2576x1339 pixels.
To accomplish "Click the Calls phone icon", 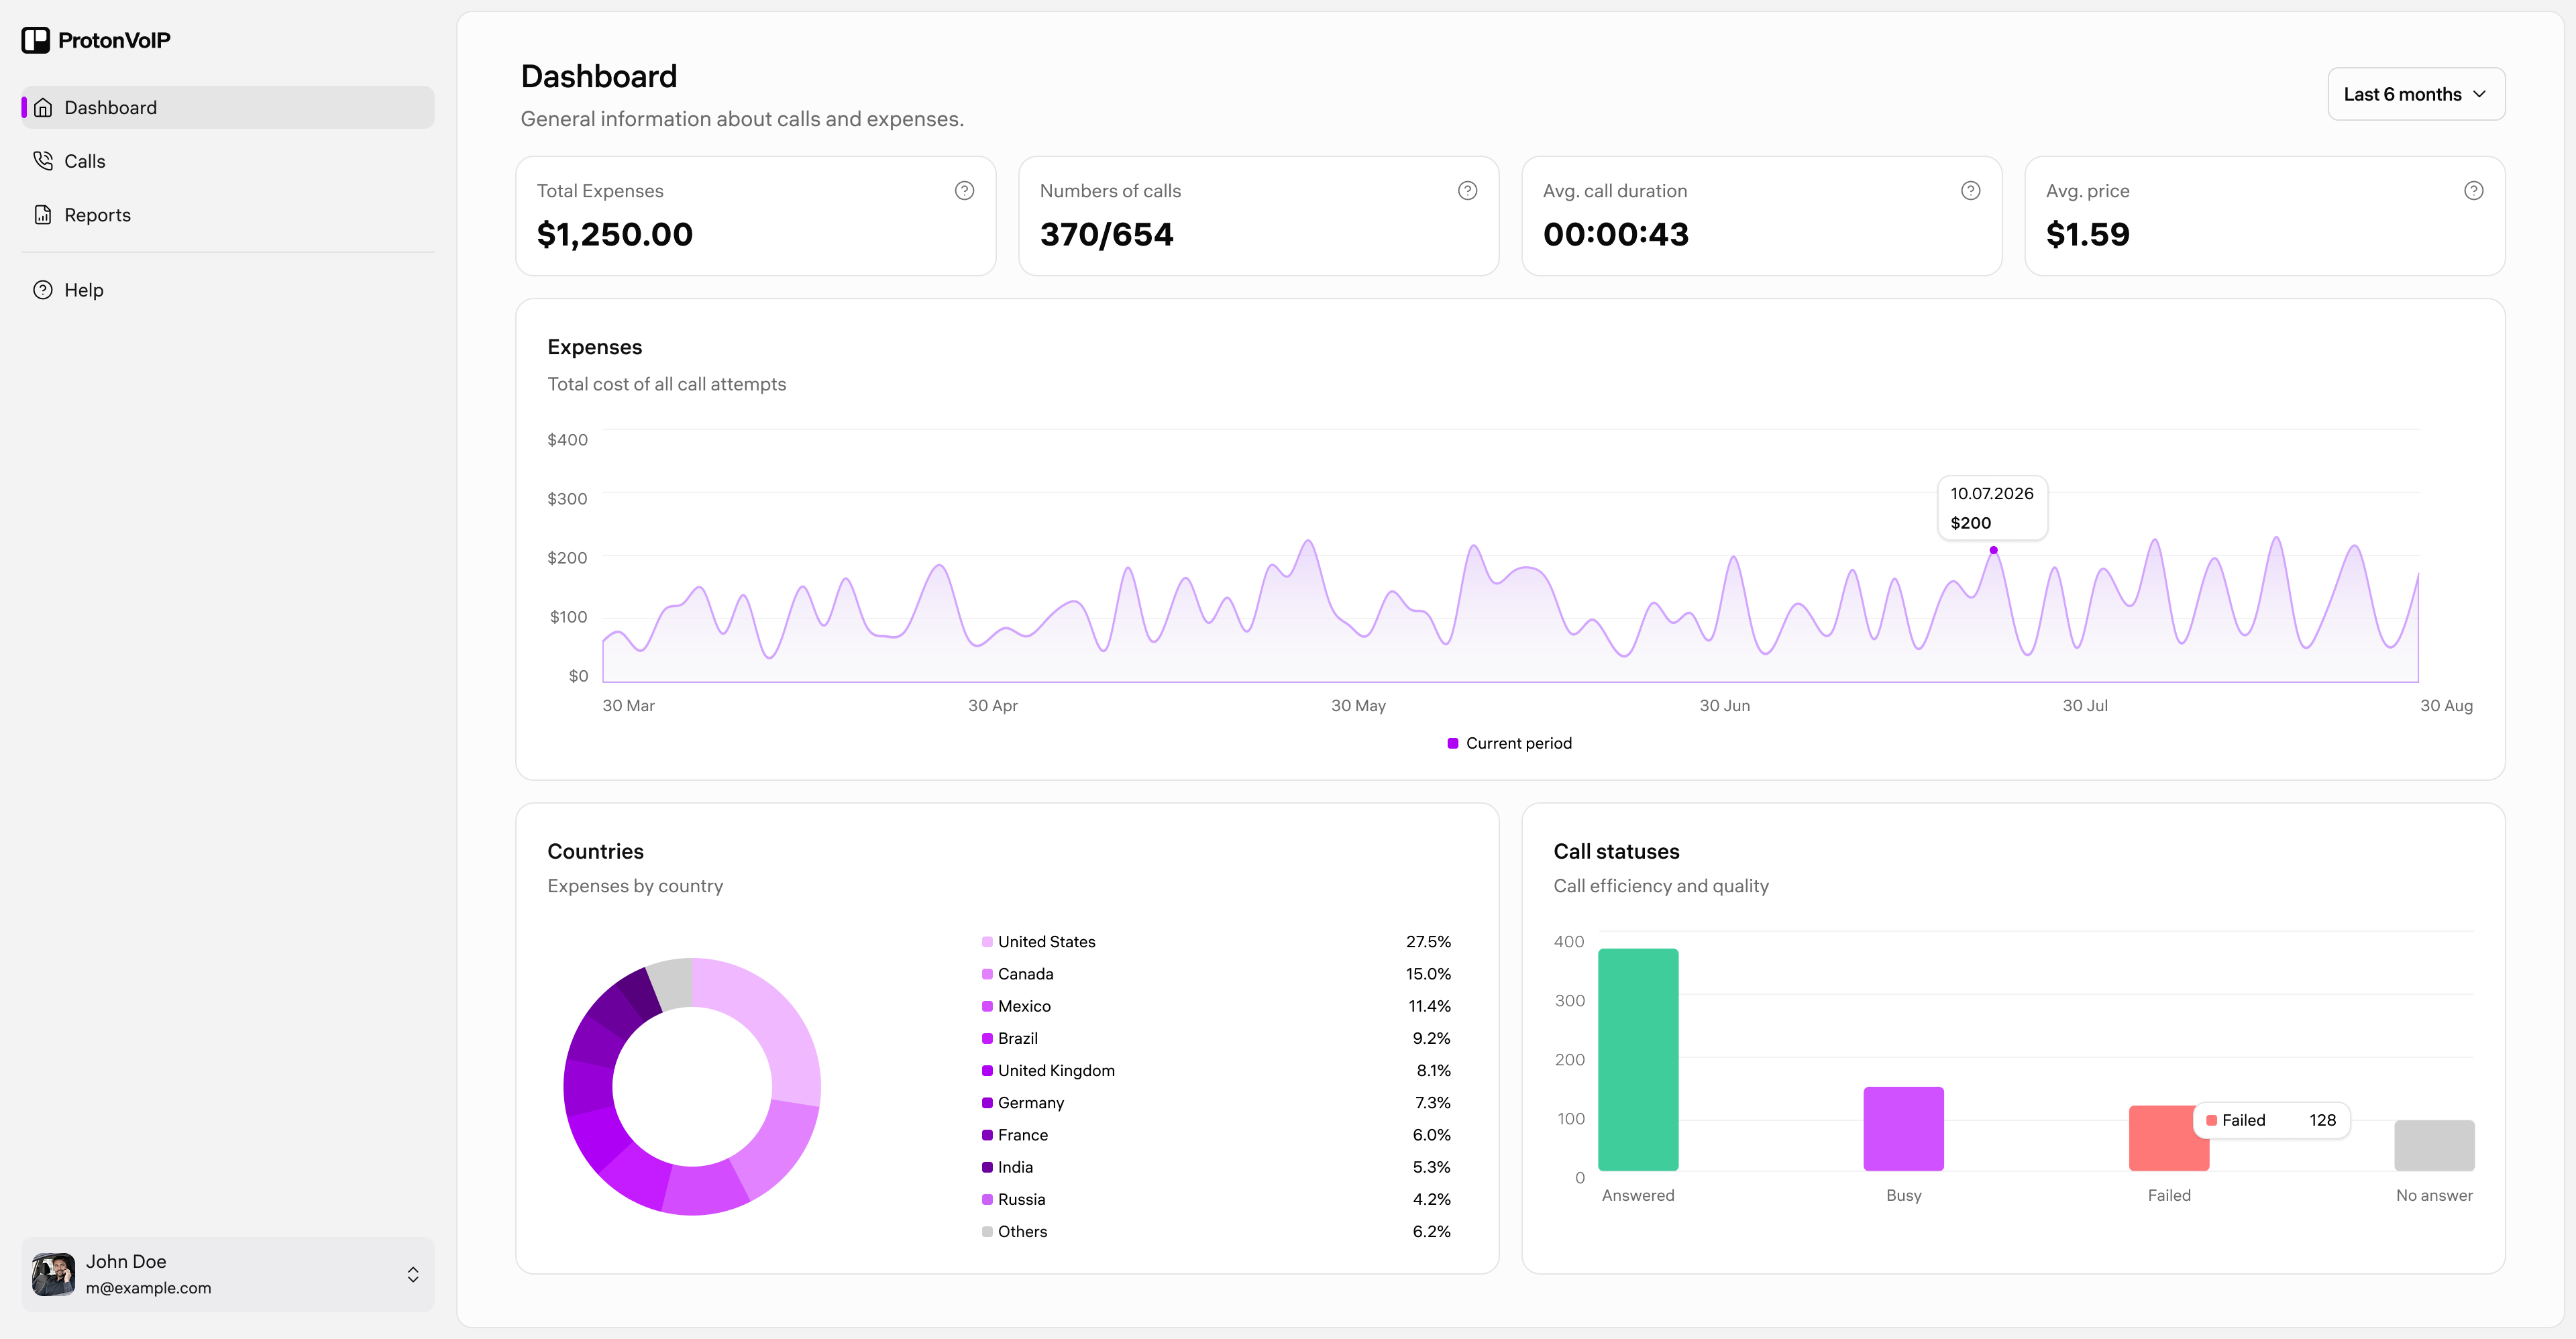I will tap(43, 161).
